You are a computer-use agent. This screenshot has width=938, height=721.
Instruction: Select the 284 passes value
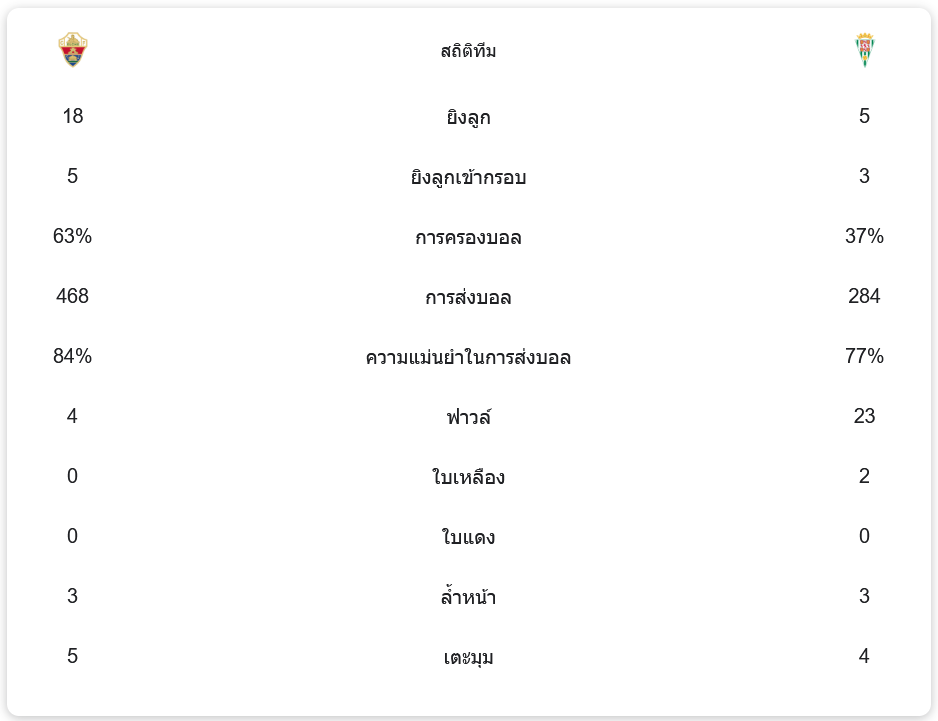pos(864,296)
